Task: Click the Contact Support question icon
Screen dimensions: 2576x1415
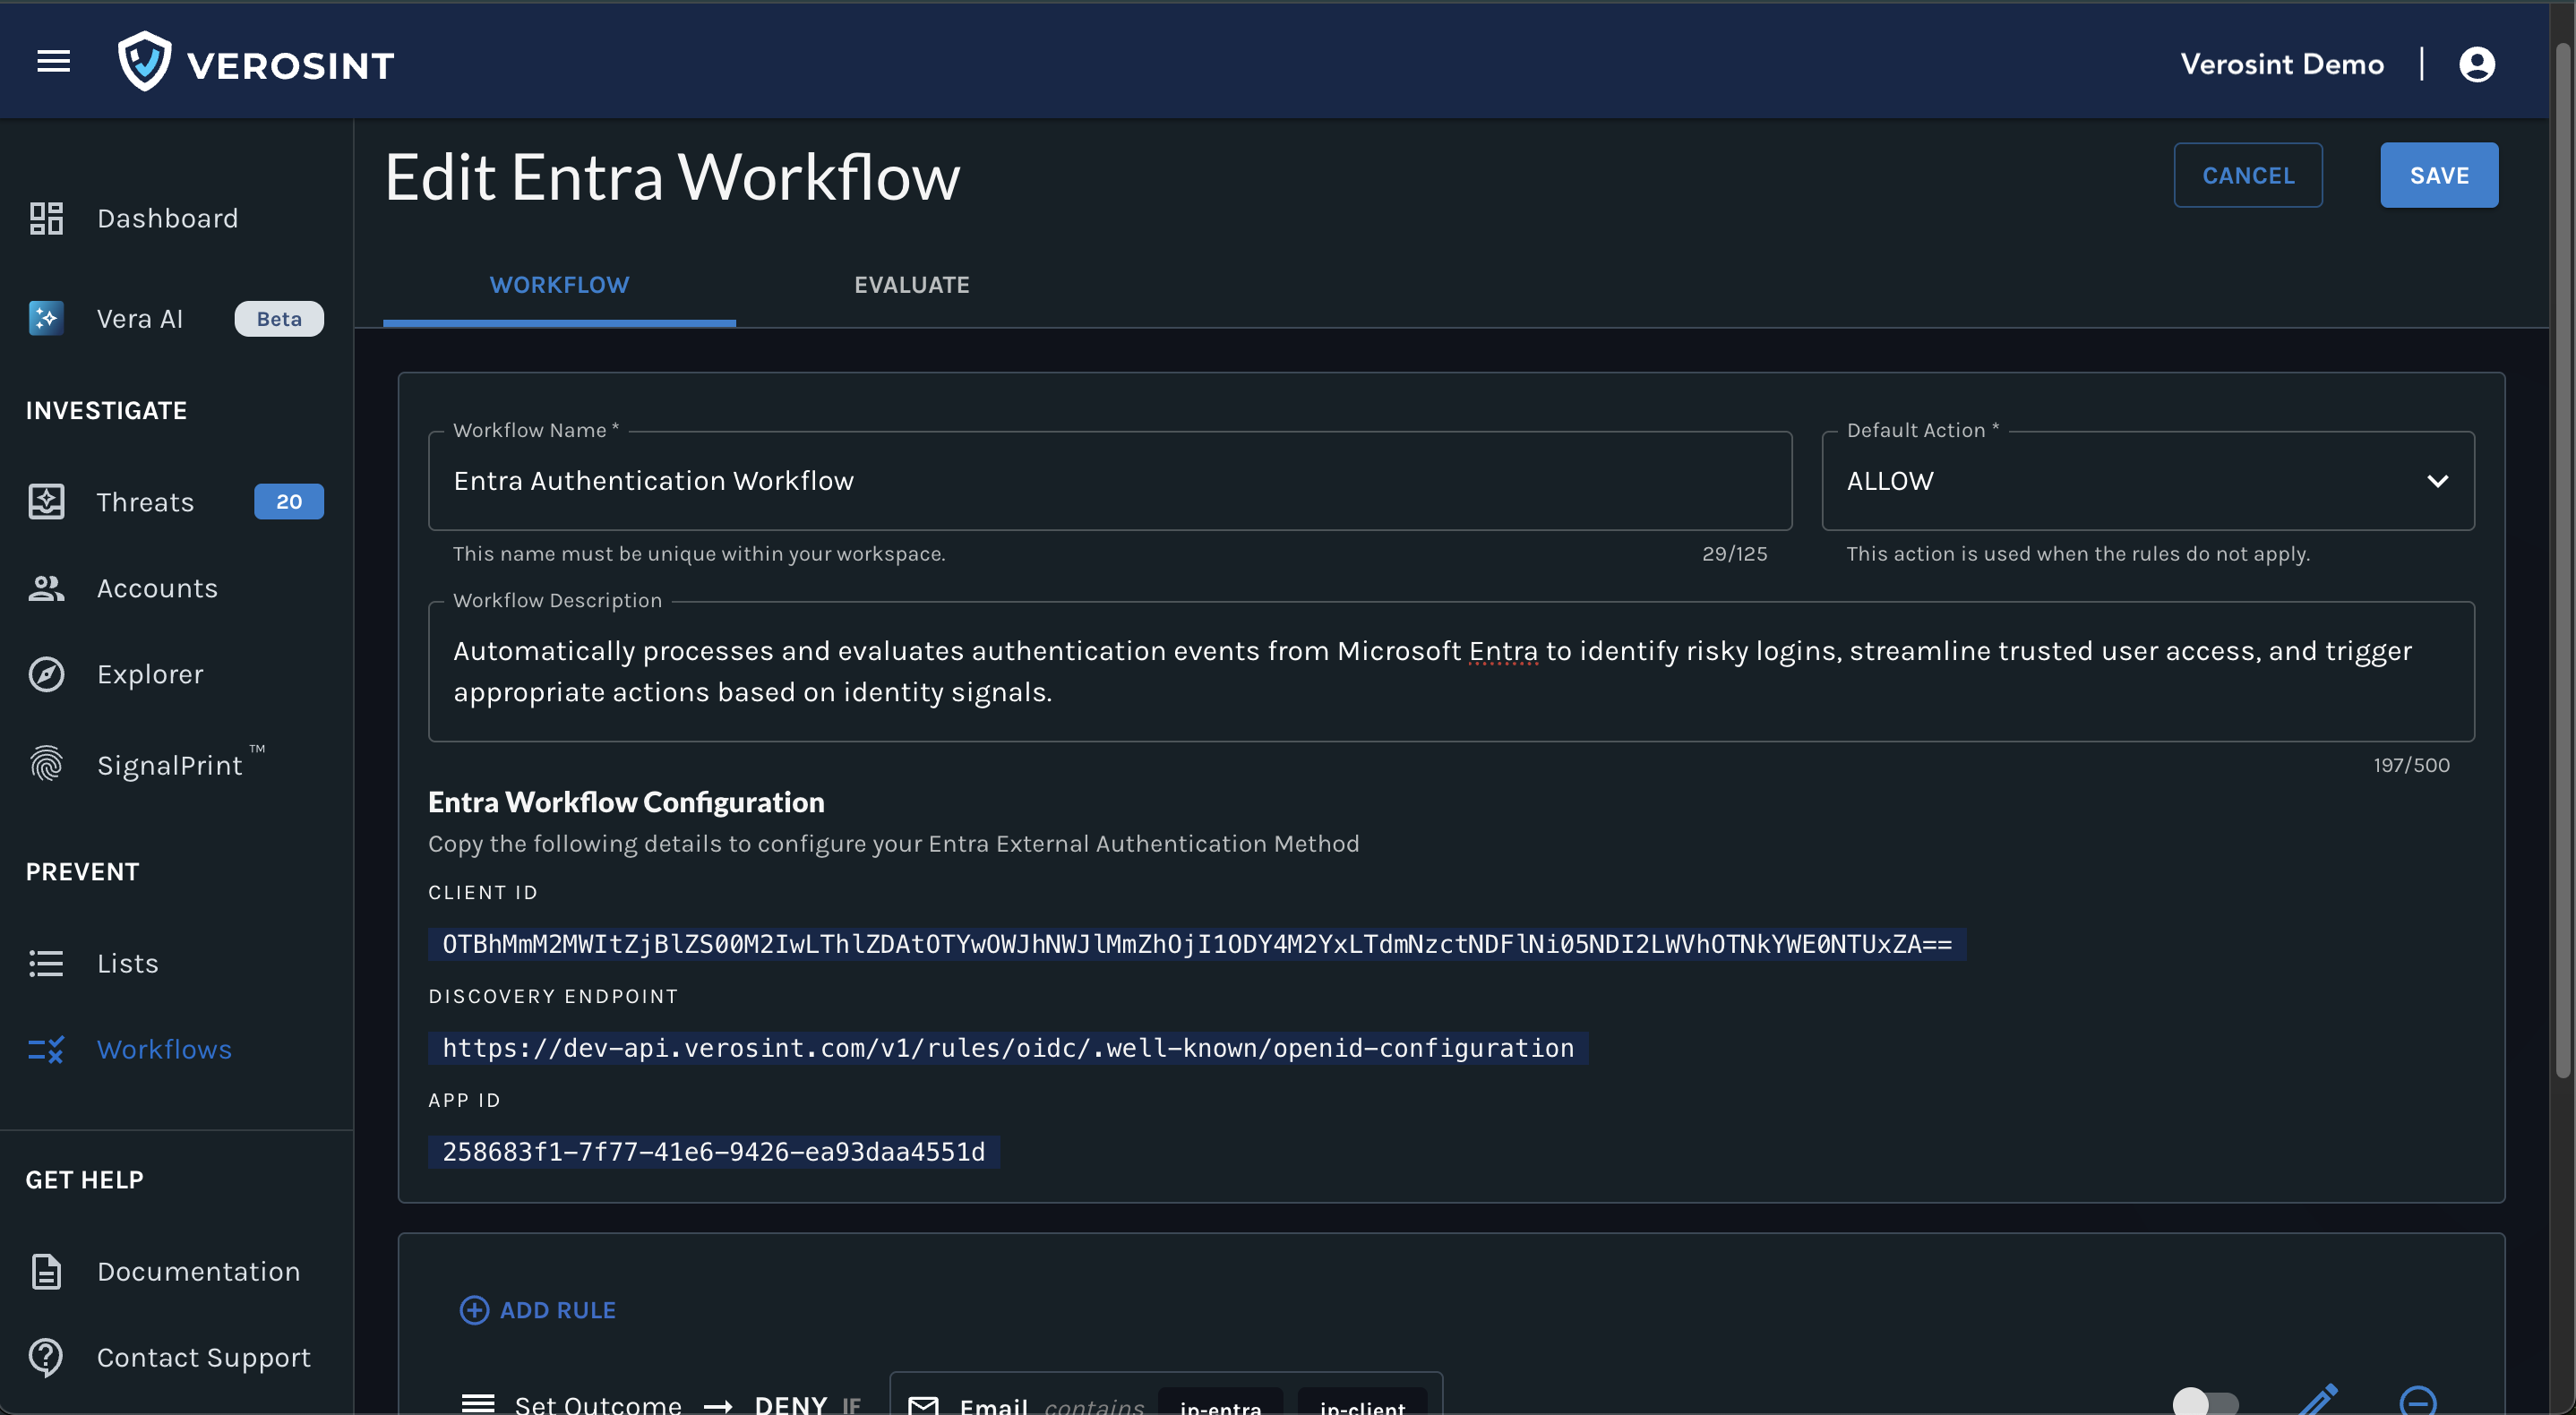Action: [46, 1357]
